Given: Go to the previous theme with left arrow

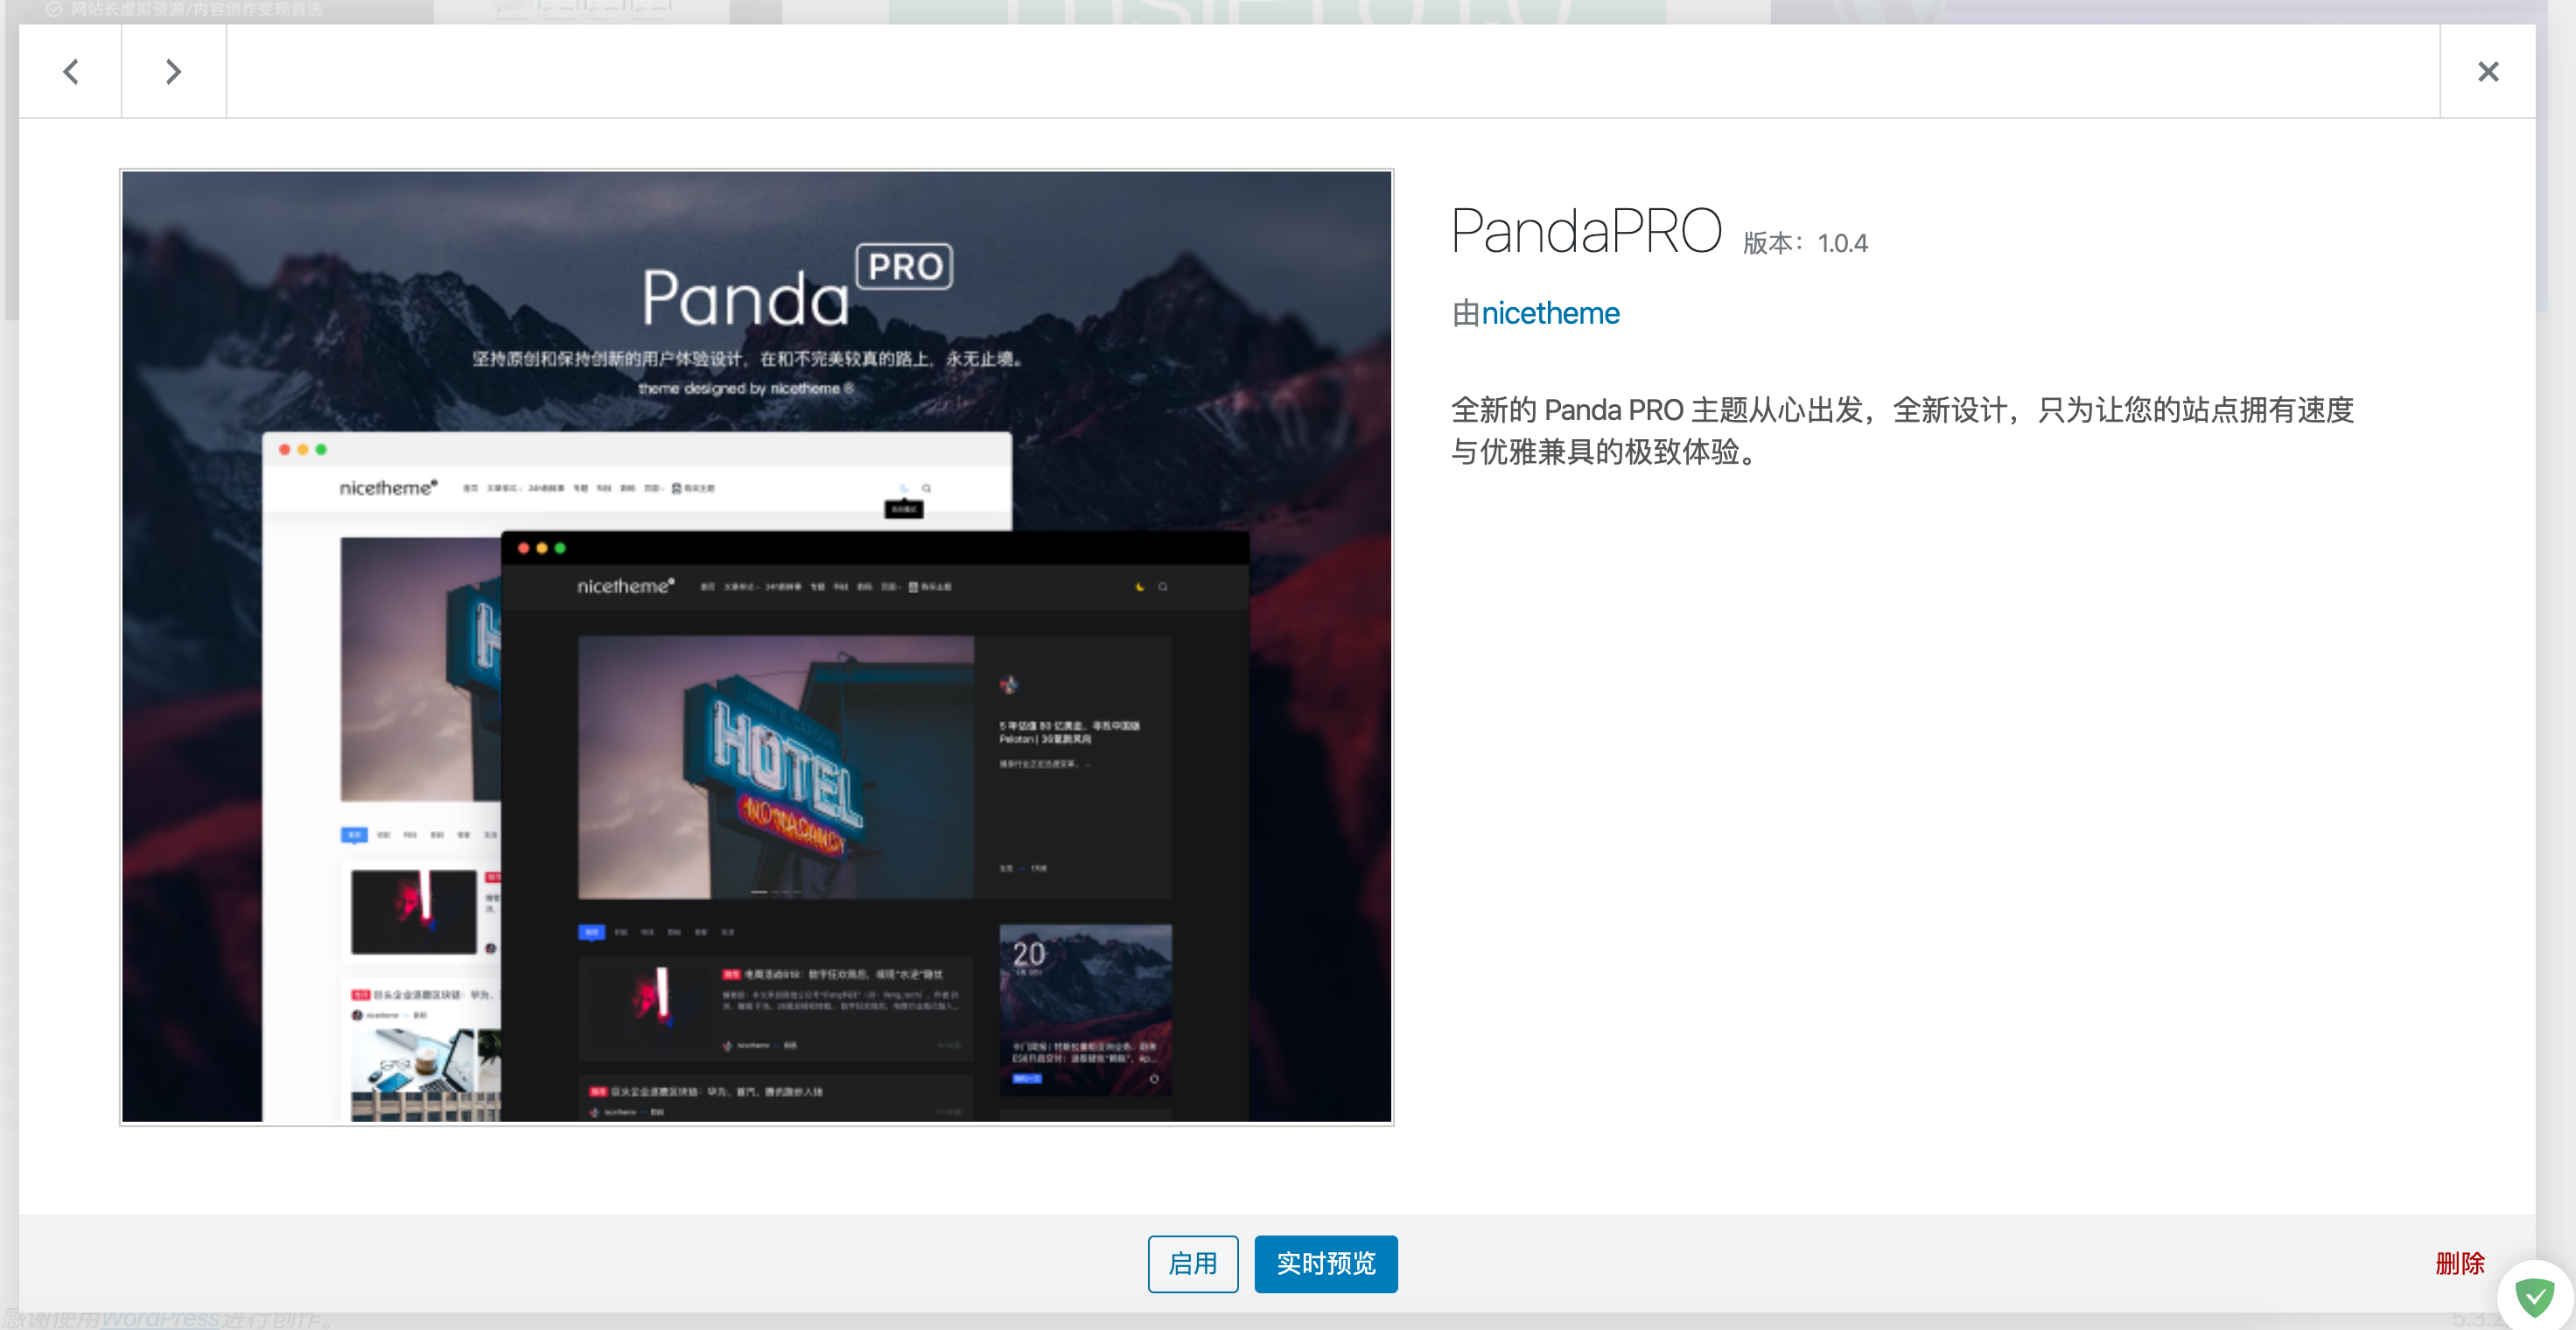Looking at the screenshot, I should click(x=71, y=72).
